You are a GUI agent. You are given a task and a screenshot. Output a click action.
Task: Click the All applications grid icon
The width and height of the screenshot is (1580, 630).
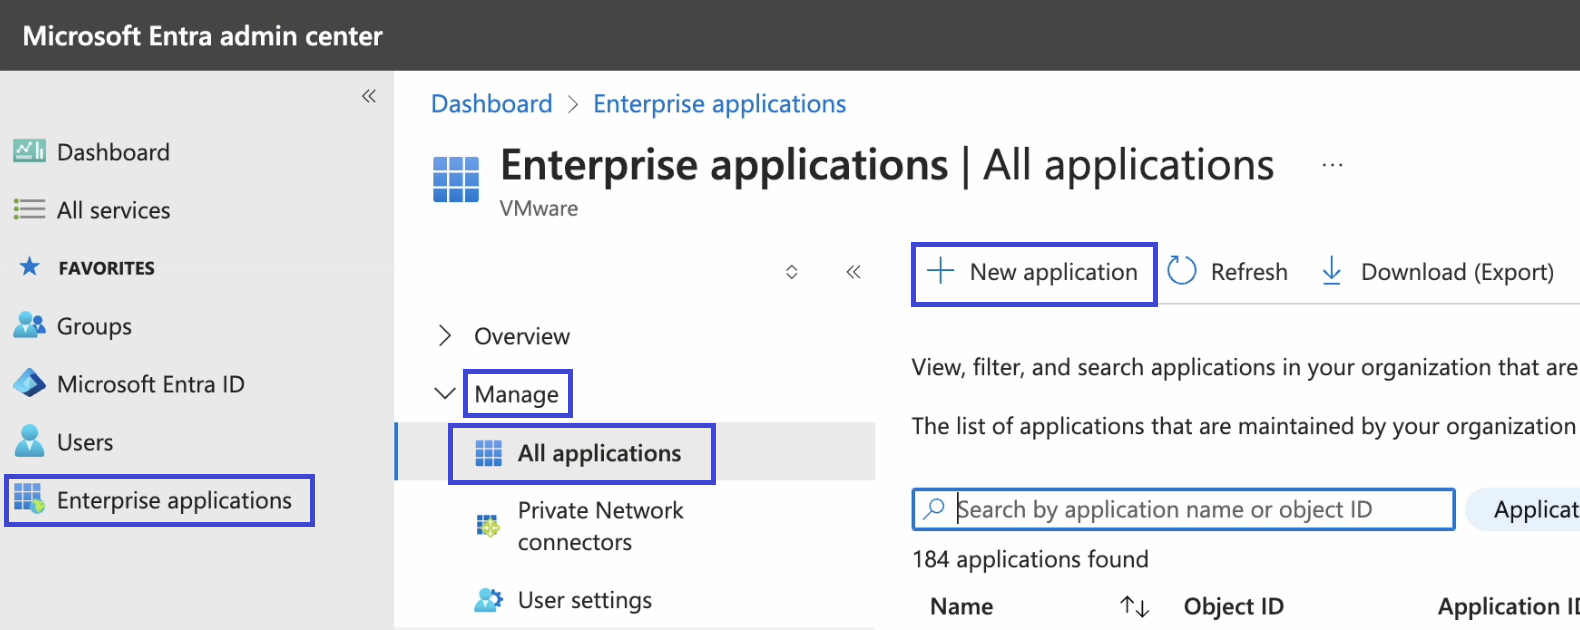click(x=488, y=453)
